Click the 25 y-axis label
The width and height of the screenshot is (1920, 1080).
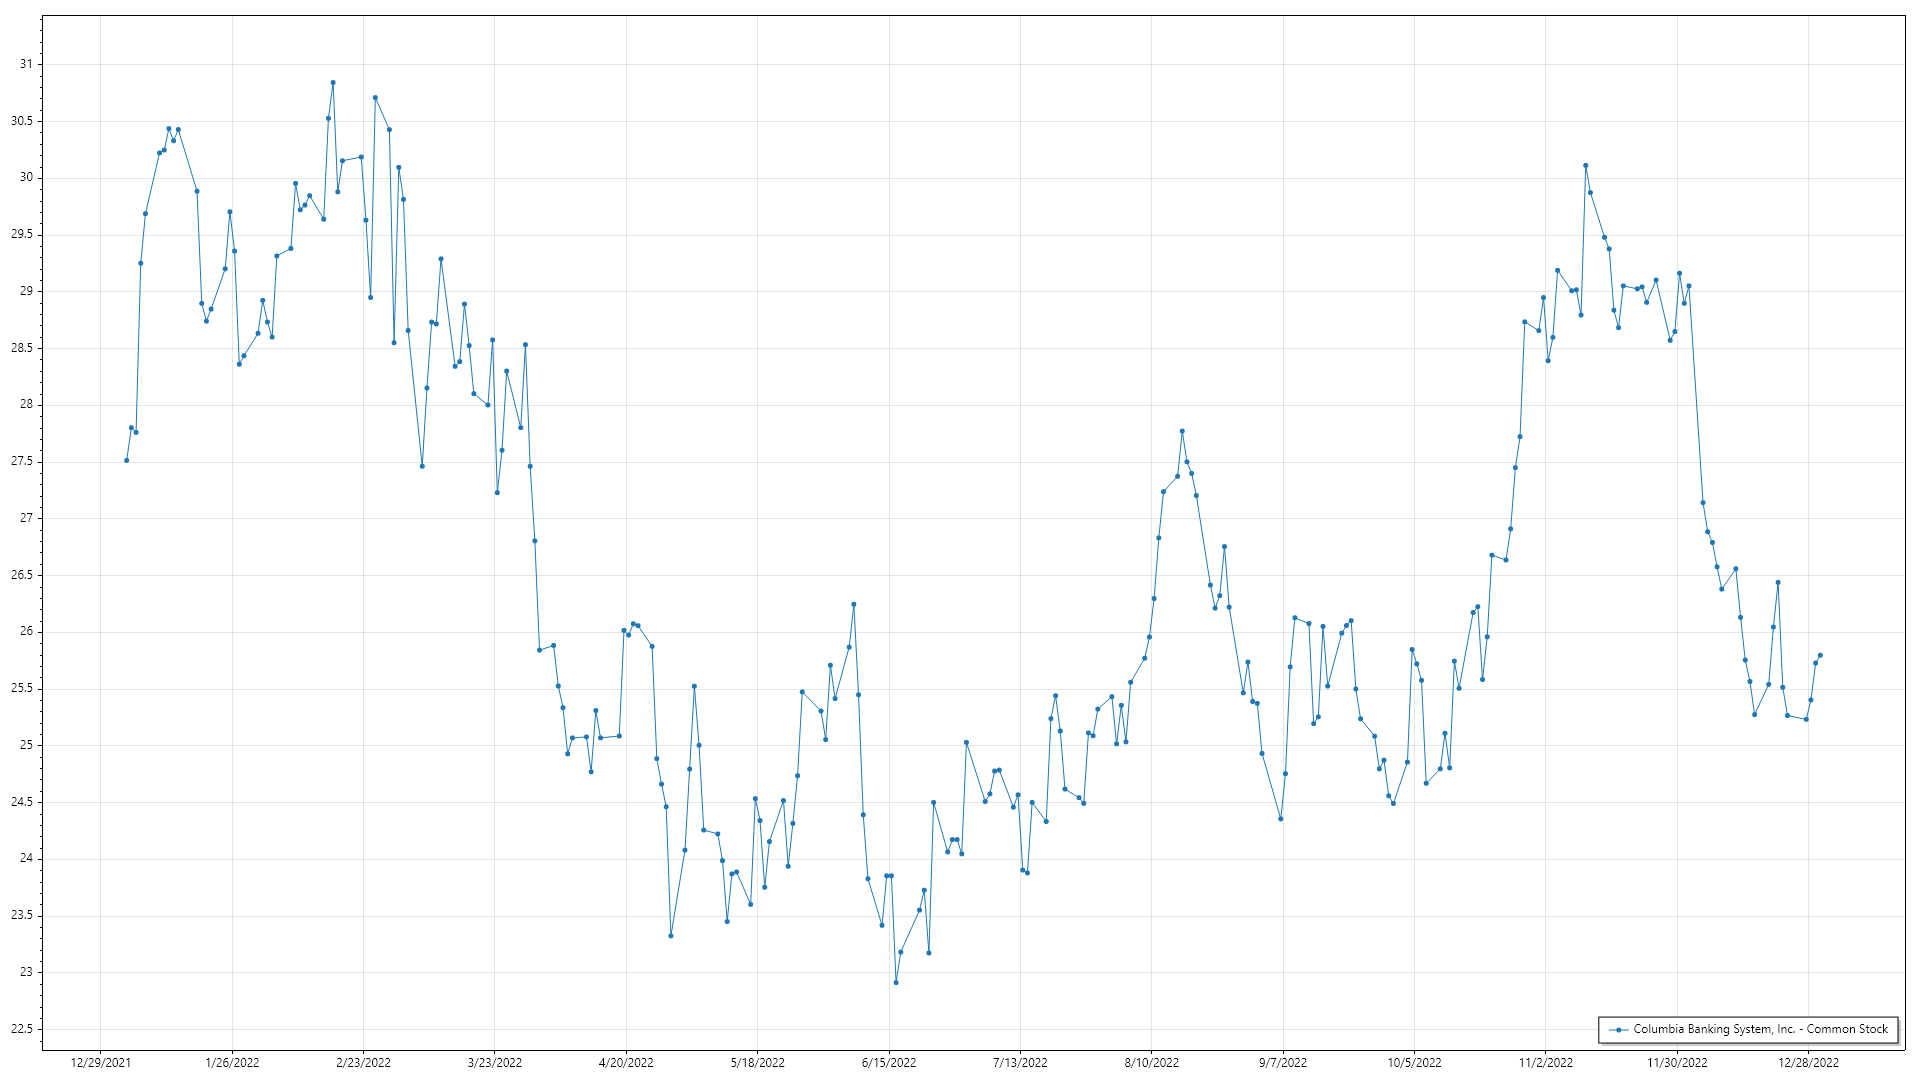26,745
